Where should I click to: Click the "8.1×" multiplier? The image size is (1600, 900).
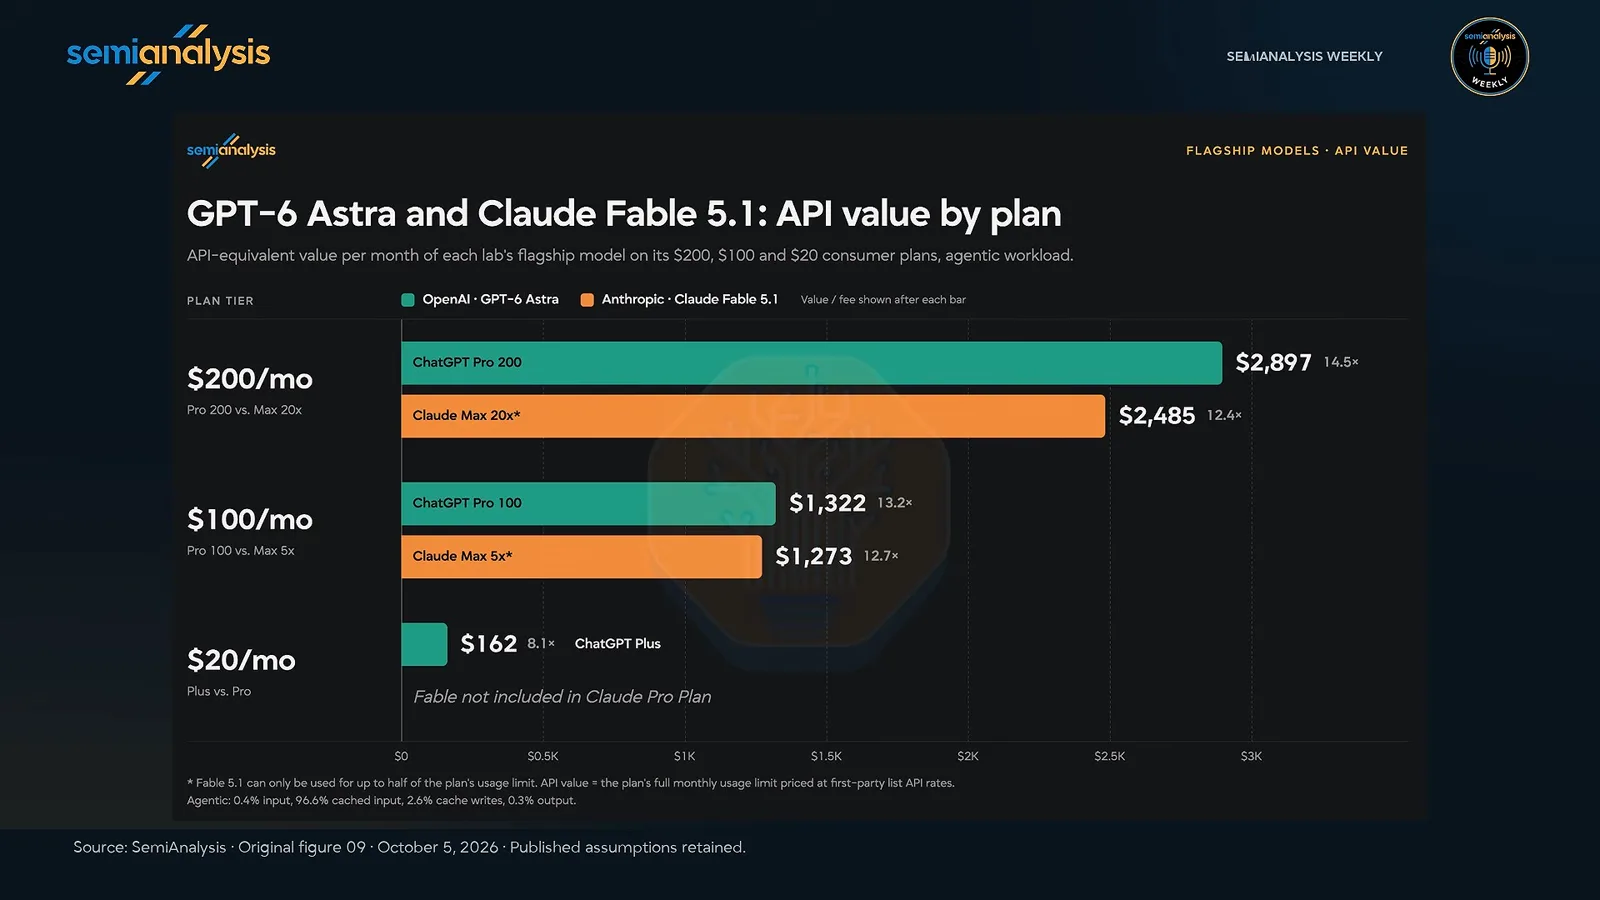pos(541,644)
